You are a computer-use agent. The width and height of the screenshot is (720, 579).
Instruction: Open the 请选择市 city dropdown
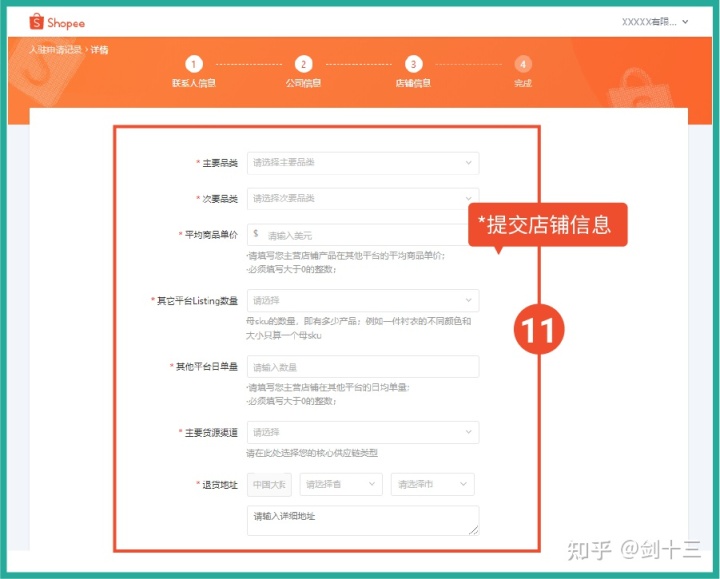(x=432, y=484)
